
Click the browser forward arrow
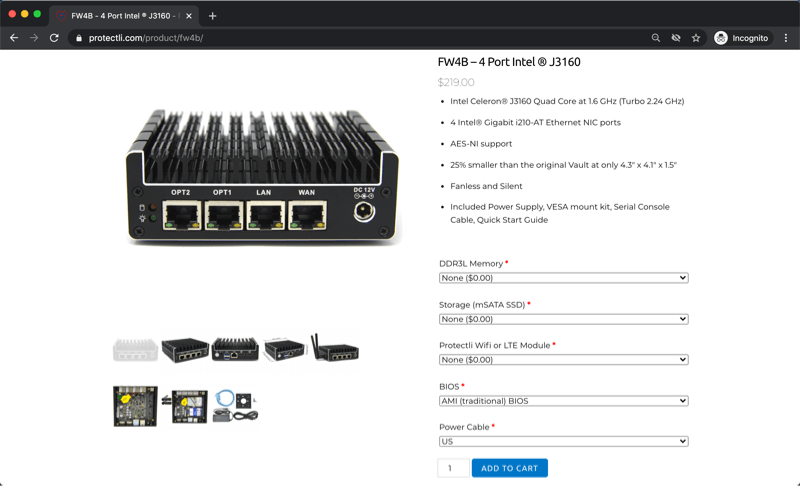(x=34, y=38)
